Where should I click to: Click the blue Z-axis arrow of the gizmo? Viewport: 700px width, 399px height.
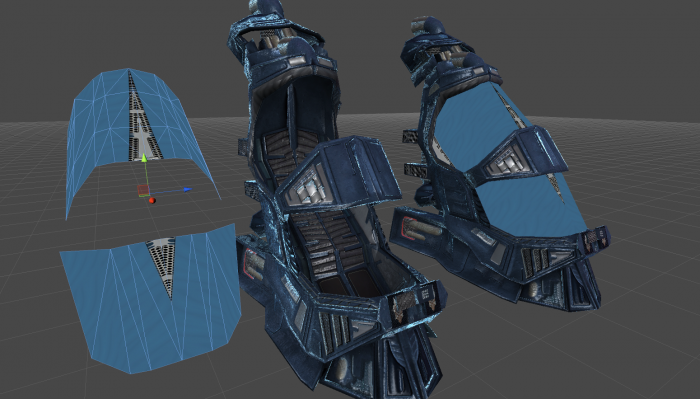188,190
